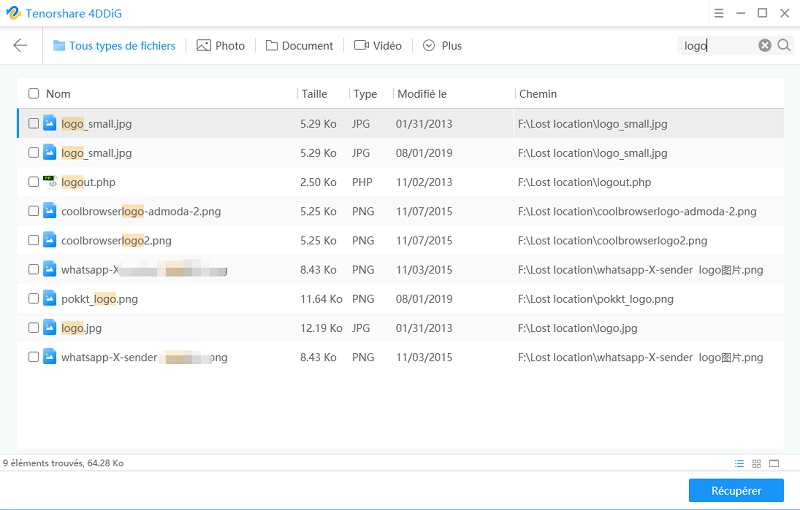Click status text 9 éléments trouvés
The image size is (800, 510).
coord(43,463)
